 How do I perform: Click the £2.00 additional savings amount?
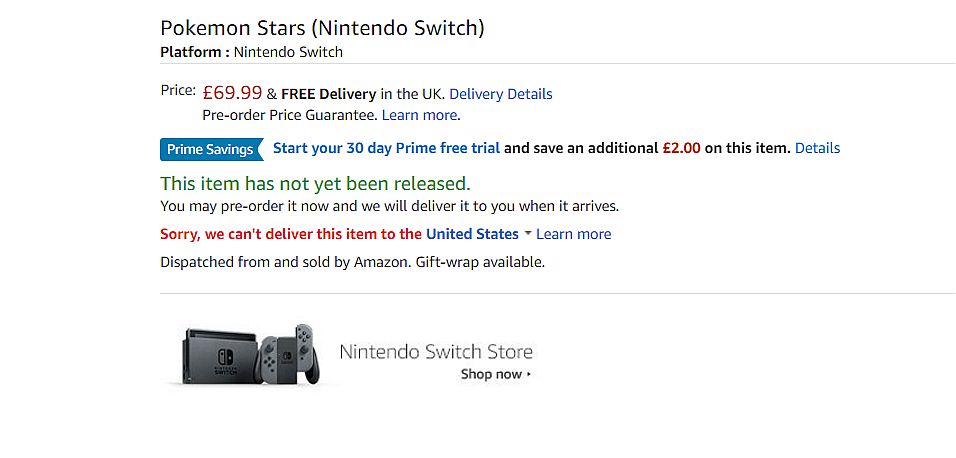coord(681,148)
